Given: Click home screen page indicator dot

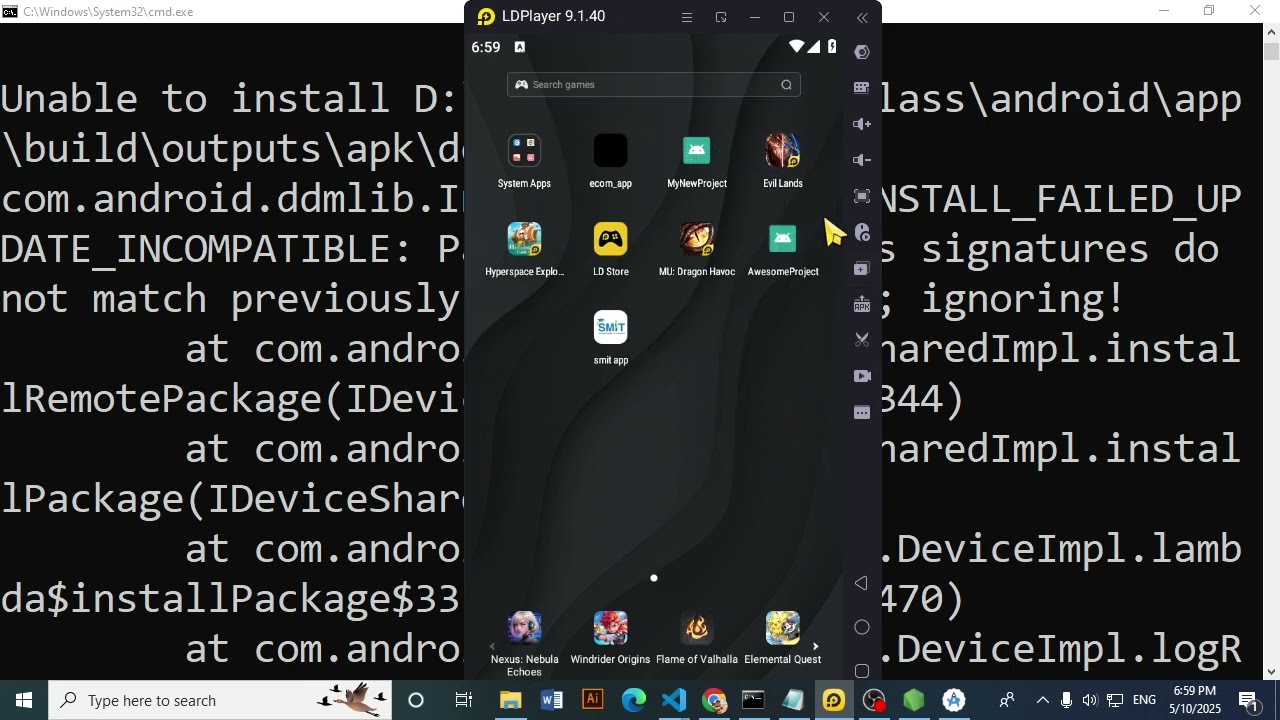Looking at the screenshot, I should [x=654, y=578].
